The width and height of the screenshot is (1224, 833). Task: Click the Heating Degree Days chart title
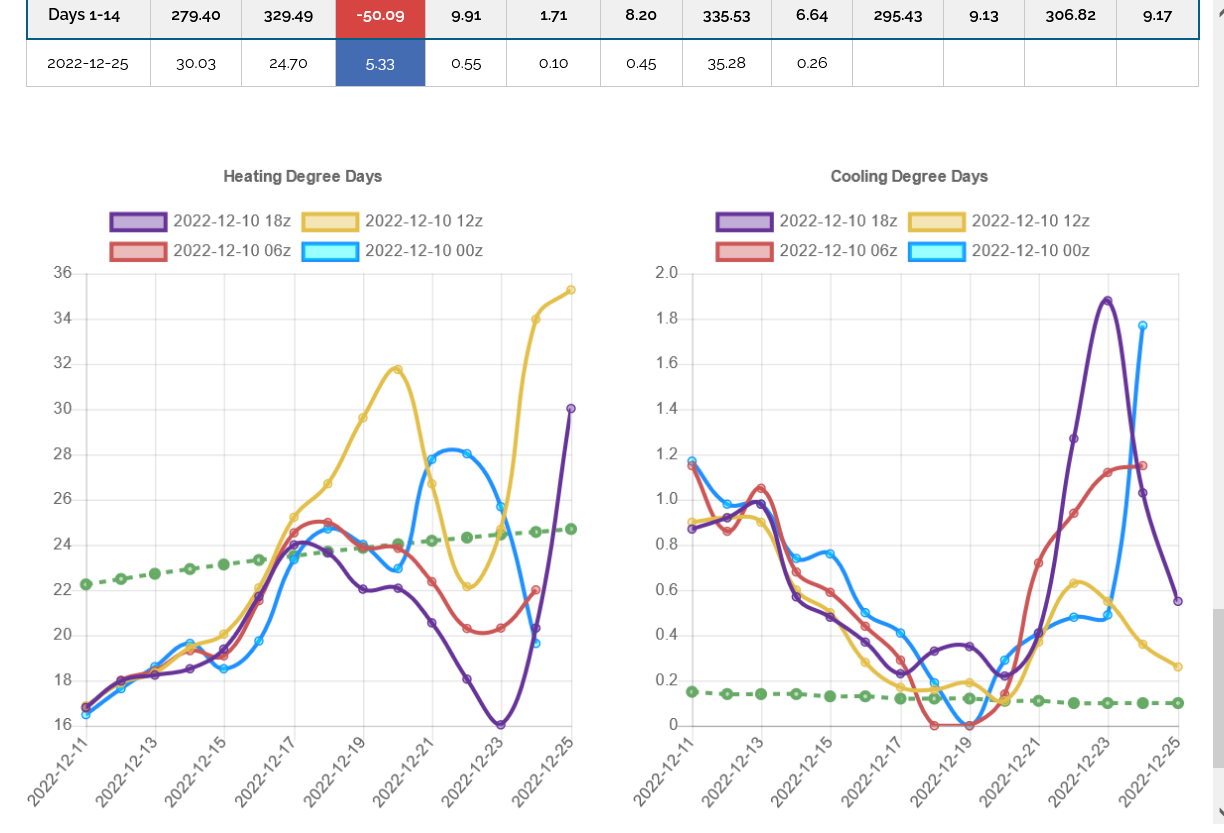(x=302, y=176)
